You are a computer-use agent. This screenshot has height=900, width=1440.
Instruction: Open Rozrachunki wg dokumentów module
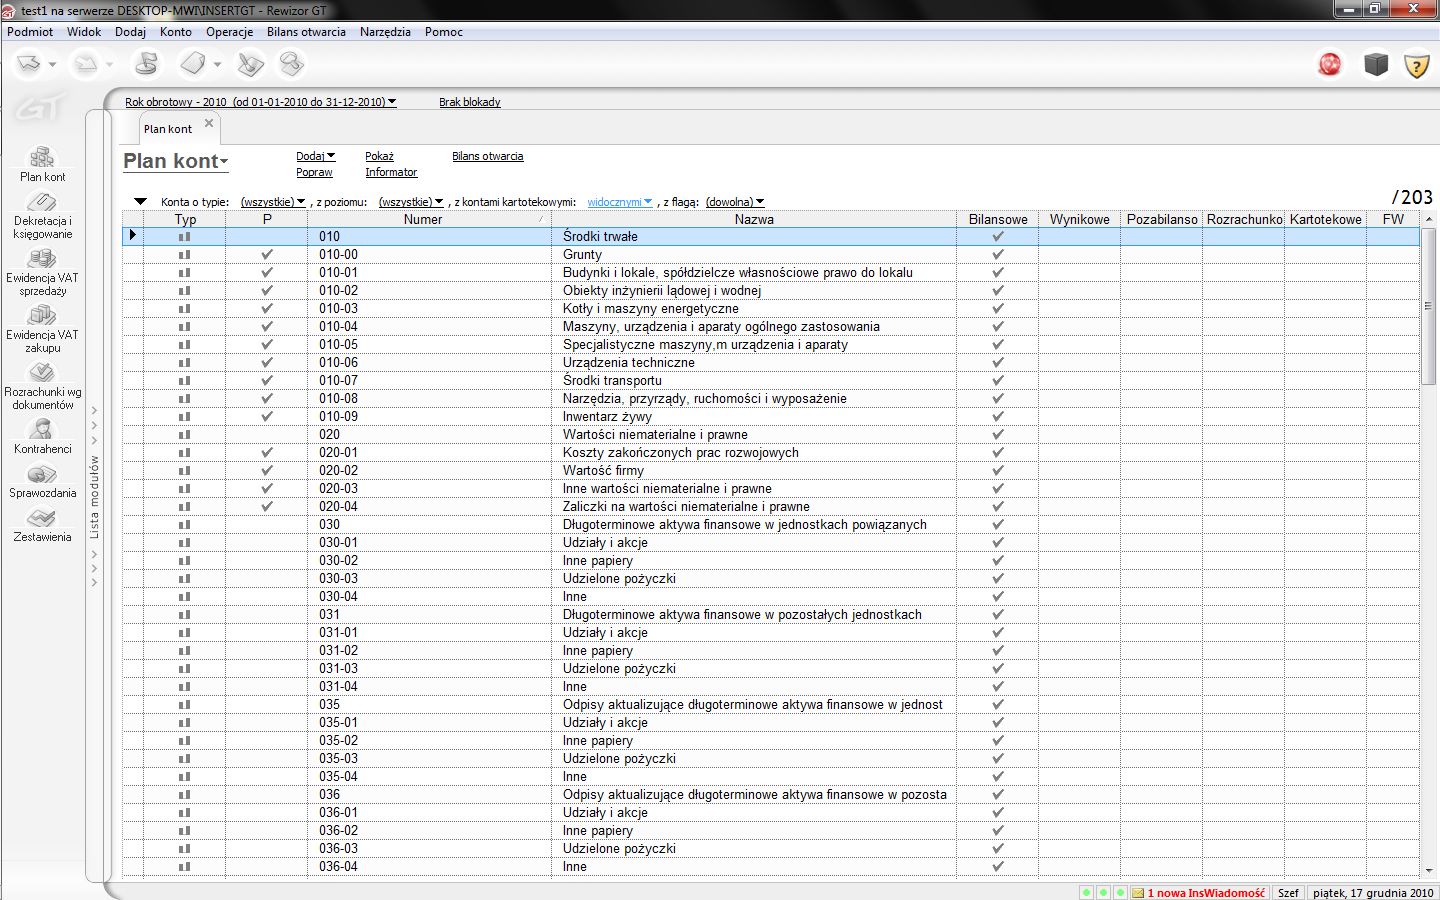pyautogui.click(x=42, y=387)
